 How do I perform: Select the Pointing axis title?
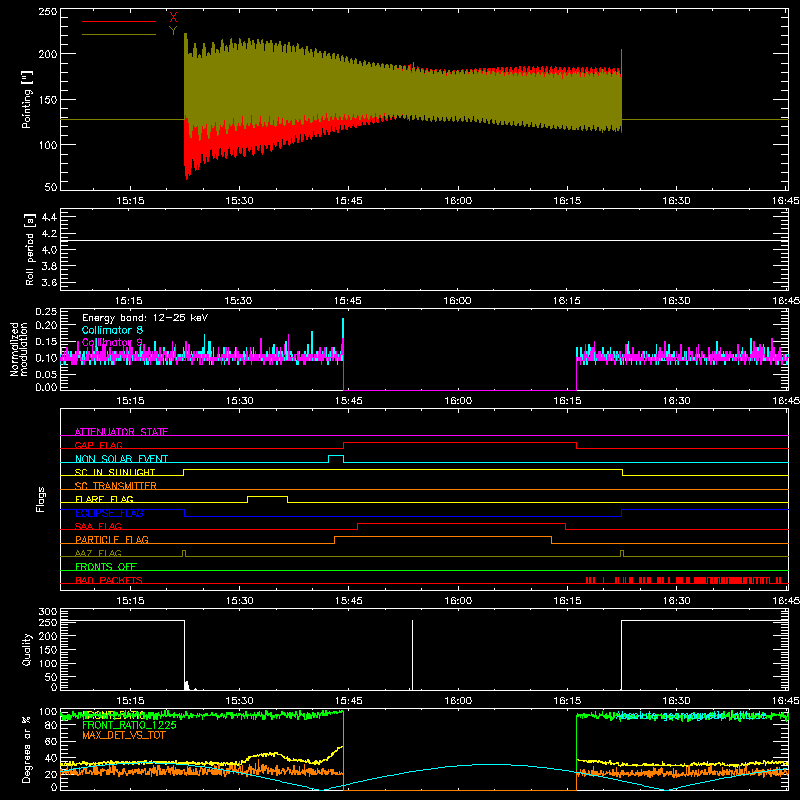[27, 99]
